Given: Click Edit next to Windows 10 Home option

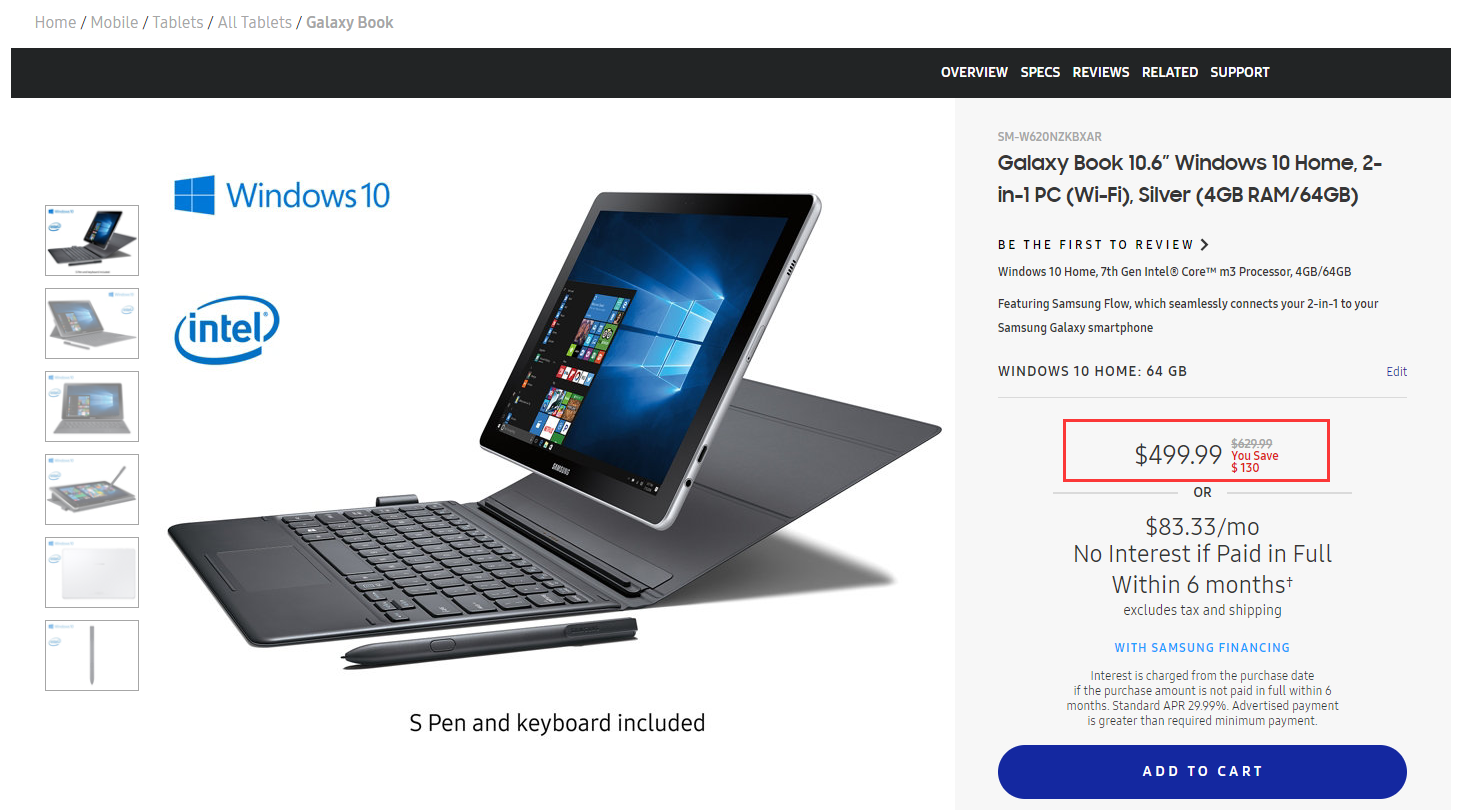Looking at the screenshot, I should pyautogui.click(x=1396, y=371).
